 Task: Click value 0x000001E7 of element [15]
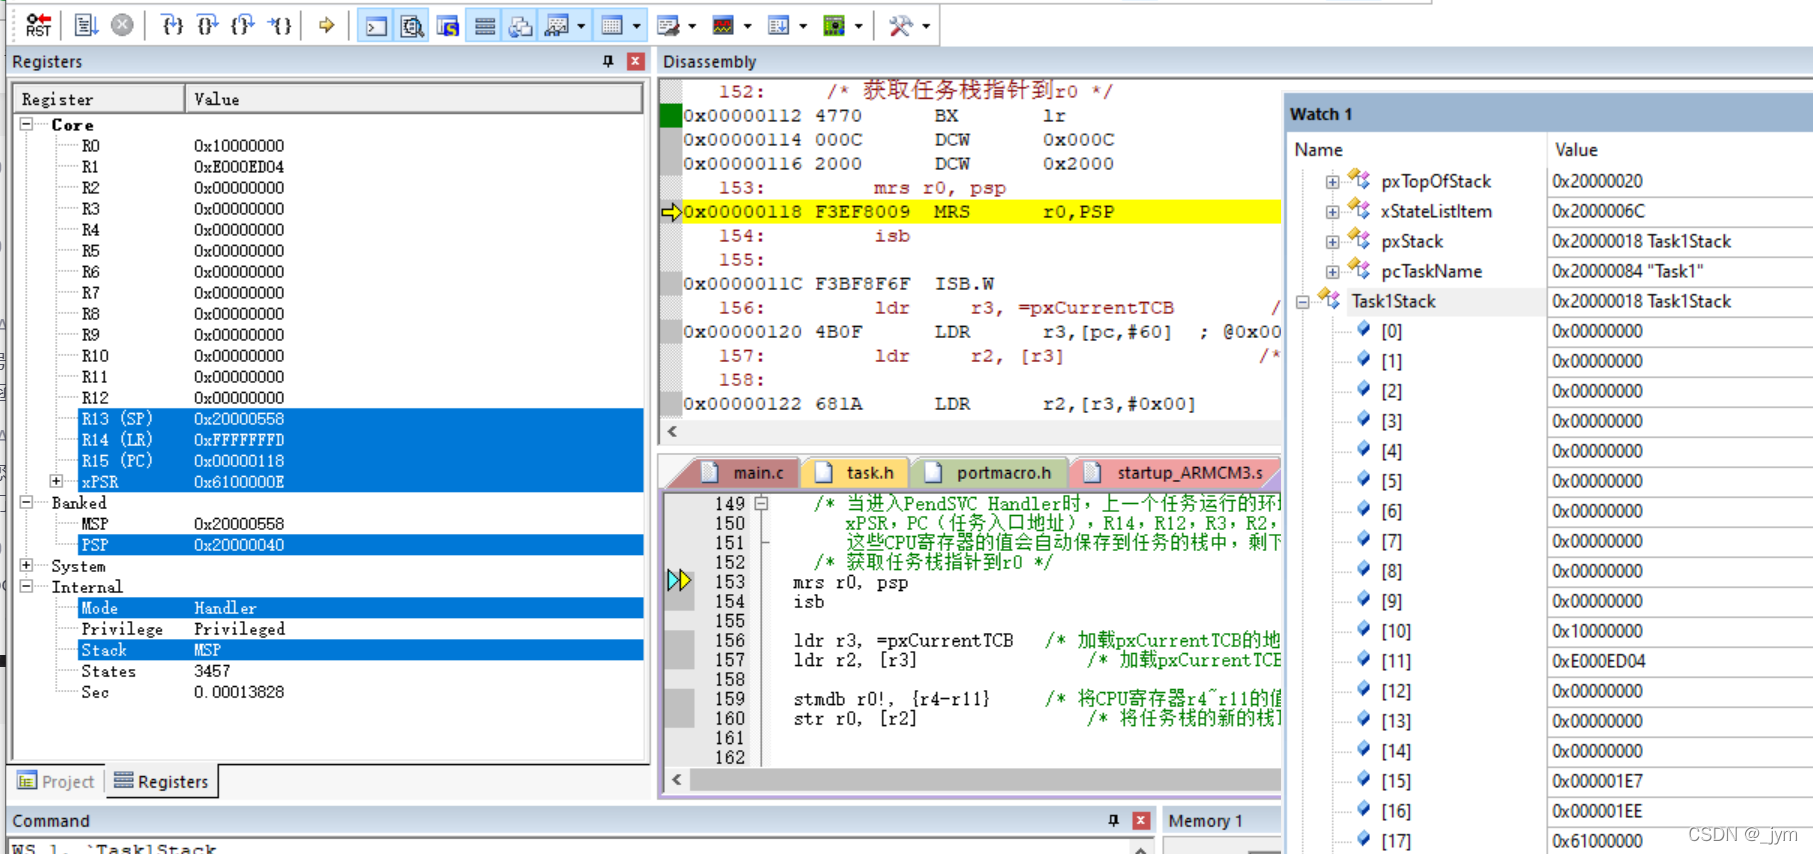tap(1597, 781)
